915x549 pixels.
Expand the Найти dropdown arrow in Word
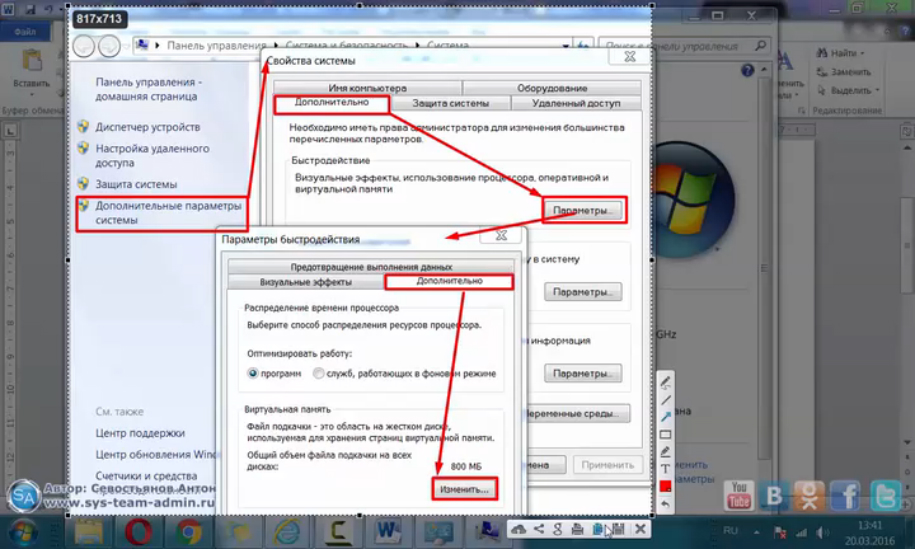click(x=862, y=54)
